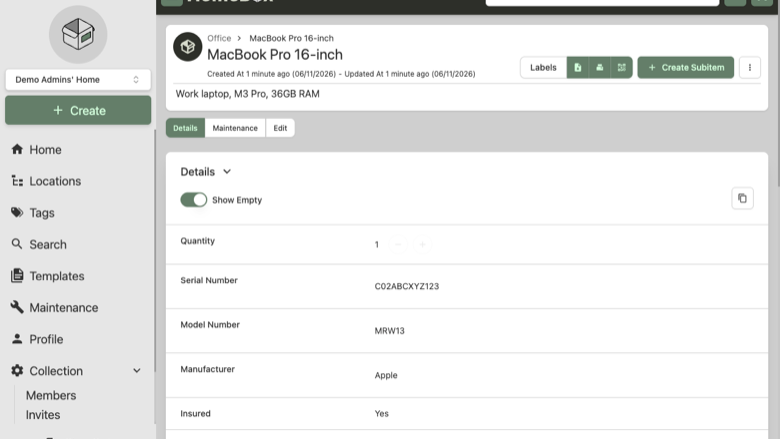Viewport: 780px width, 439px height.
Task: Click the MacBook Pro 16-inch breadcrumb
Action: pyautogui.click(x=292, y=38)
